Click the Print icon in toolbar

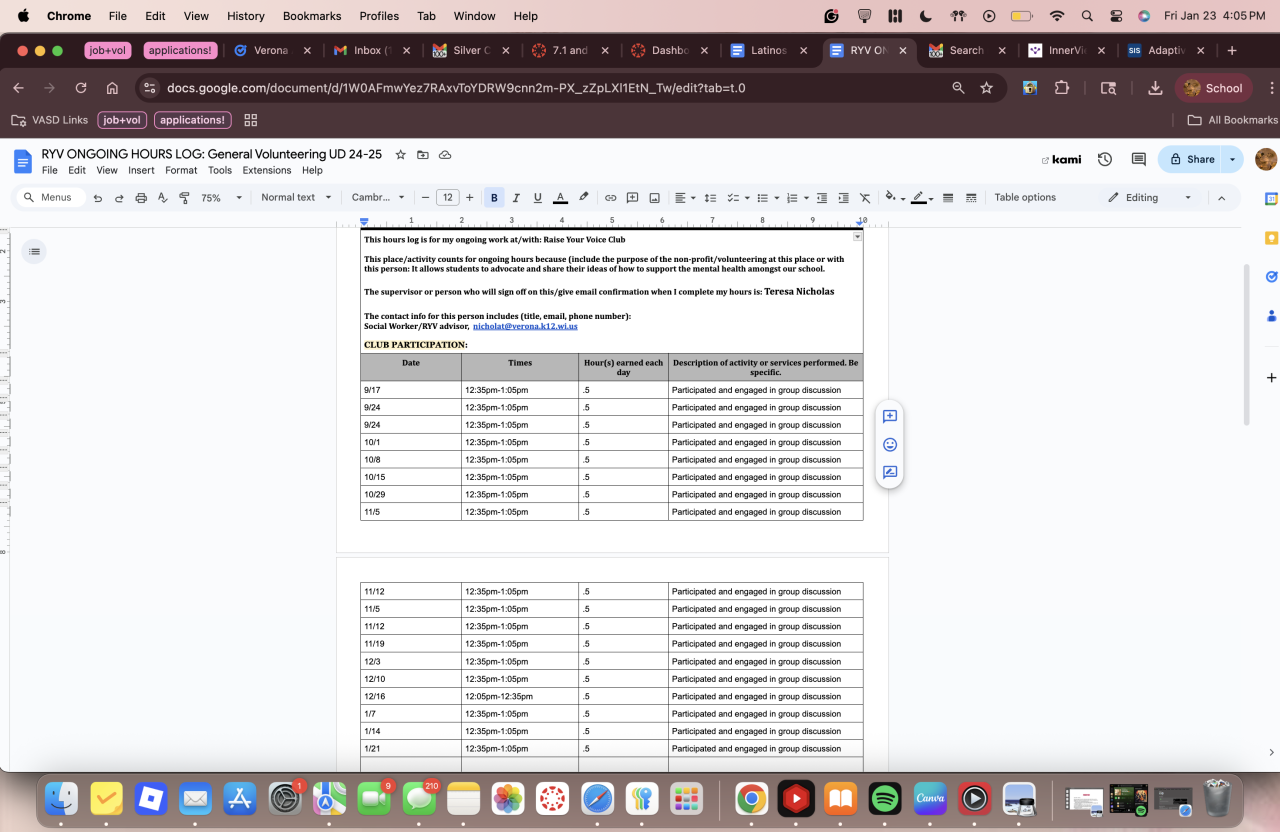[x=141, y=198]
